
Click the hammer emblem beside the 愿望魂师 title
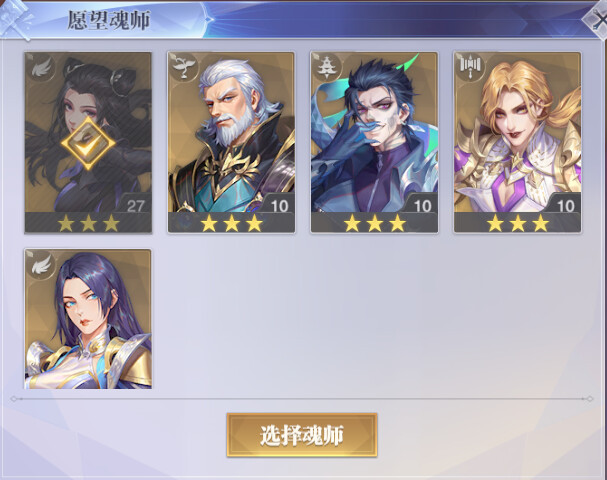point(15,19)
